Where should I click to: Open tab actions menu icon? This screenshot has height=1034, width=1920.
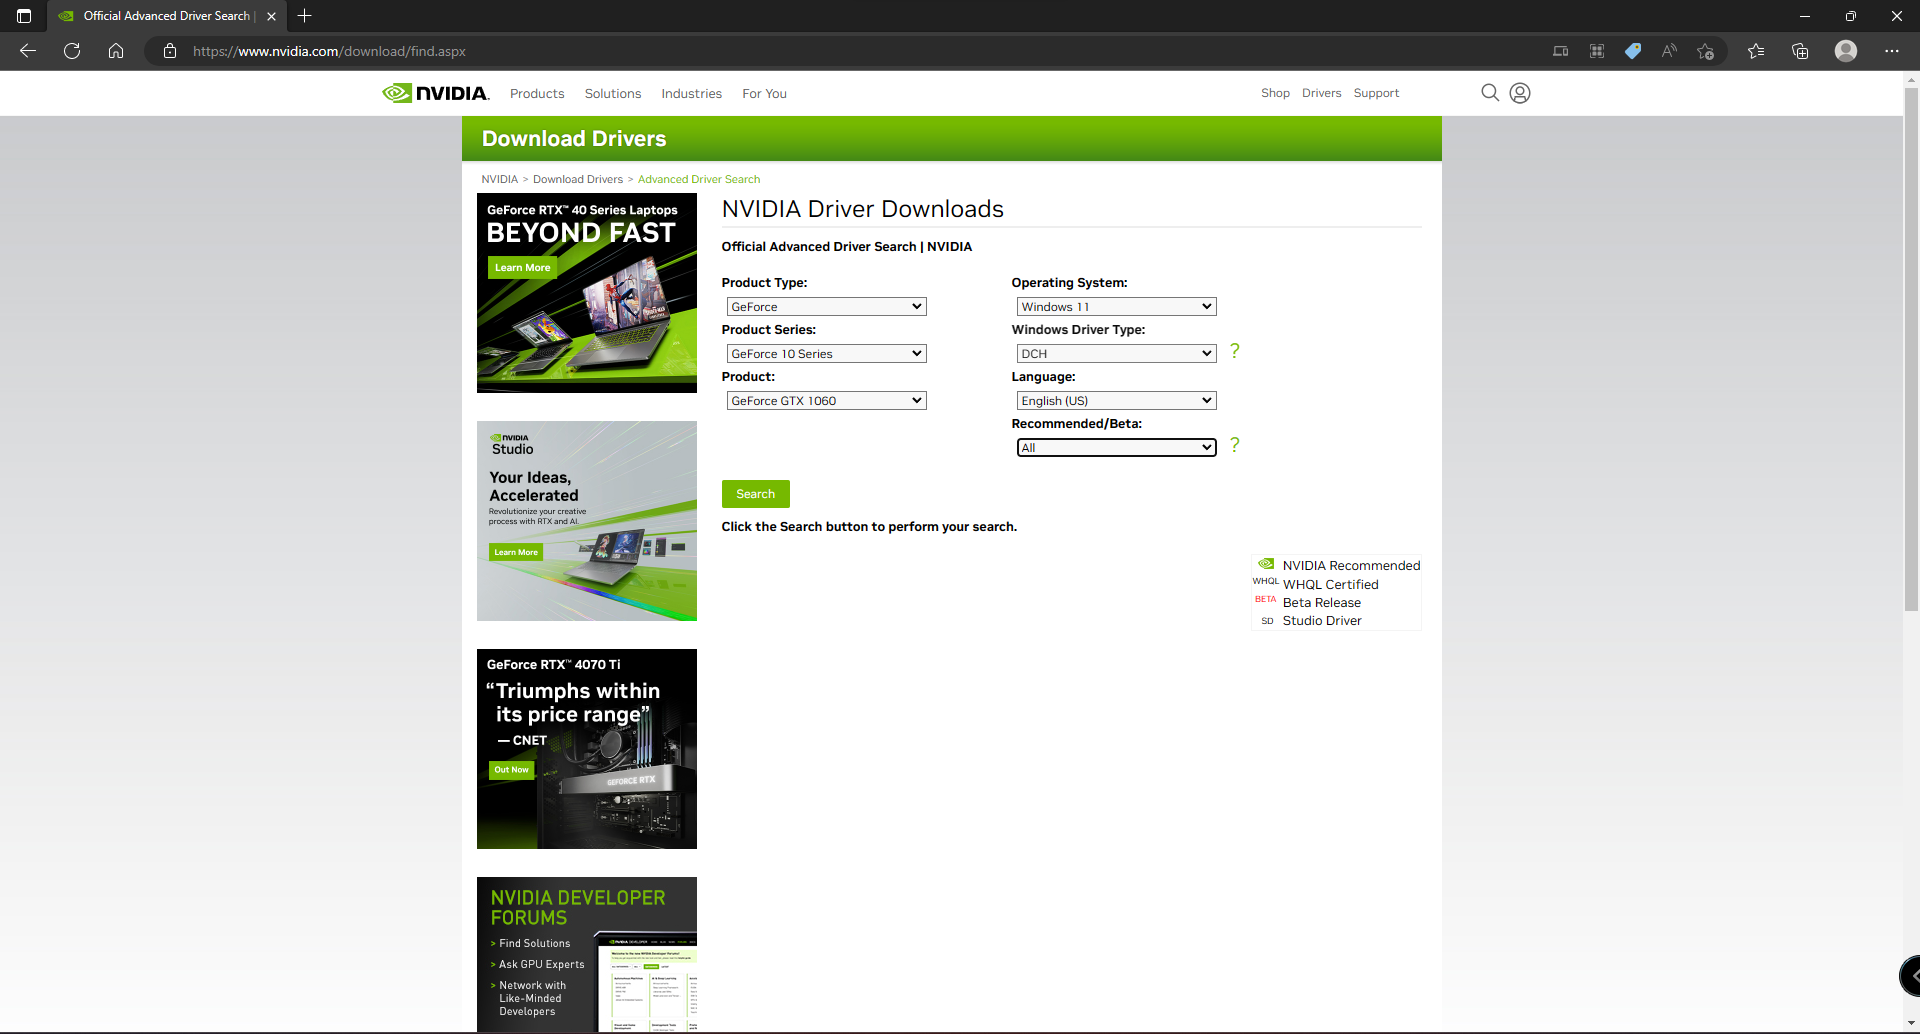tap(24, 16)
